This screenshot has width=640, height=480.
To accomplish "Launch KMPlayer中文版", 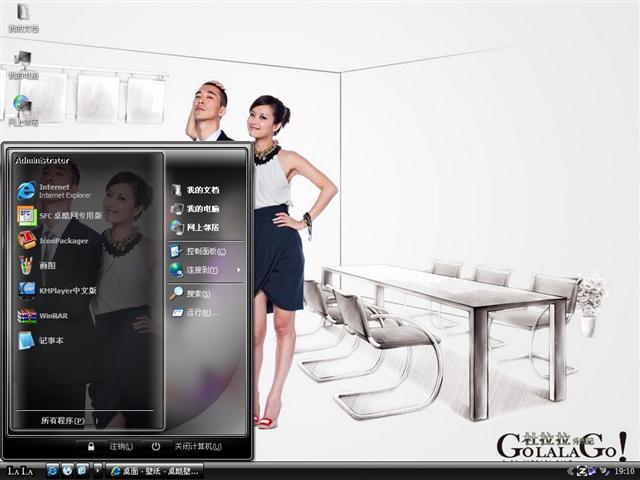I will click(57, 290).
